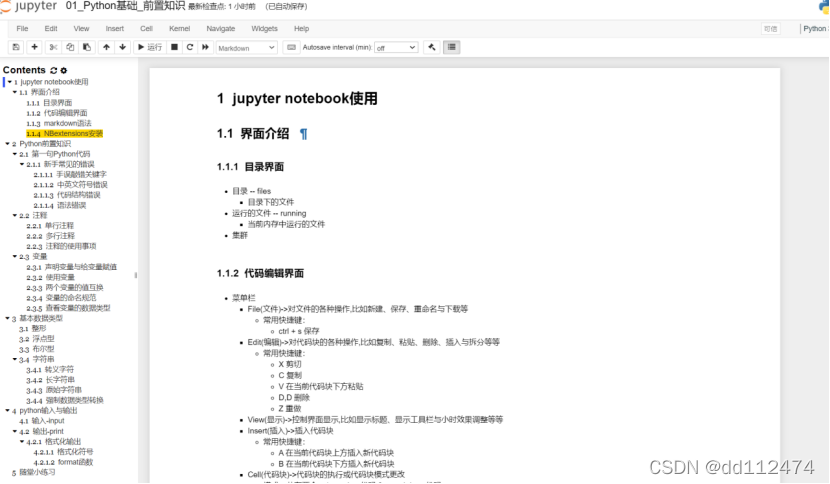Collapse the '1.1 界面介绍' section triangle

[x=15, y=92]
